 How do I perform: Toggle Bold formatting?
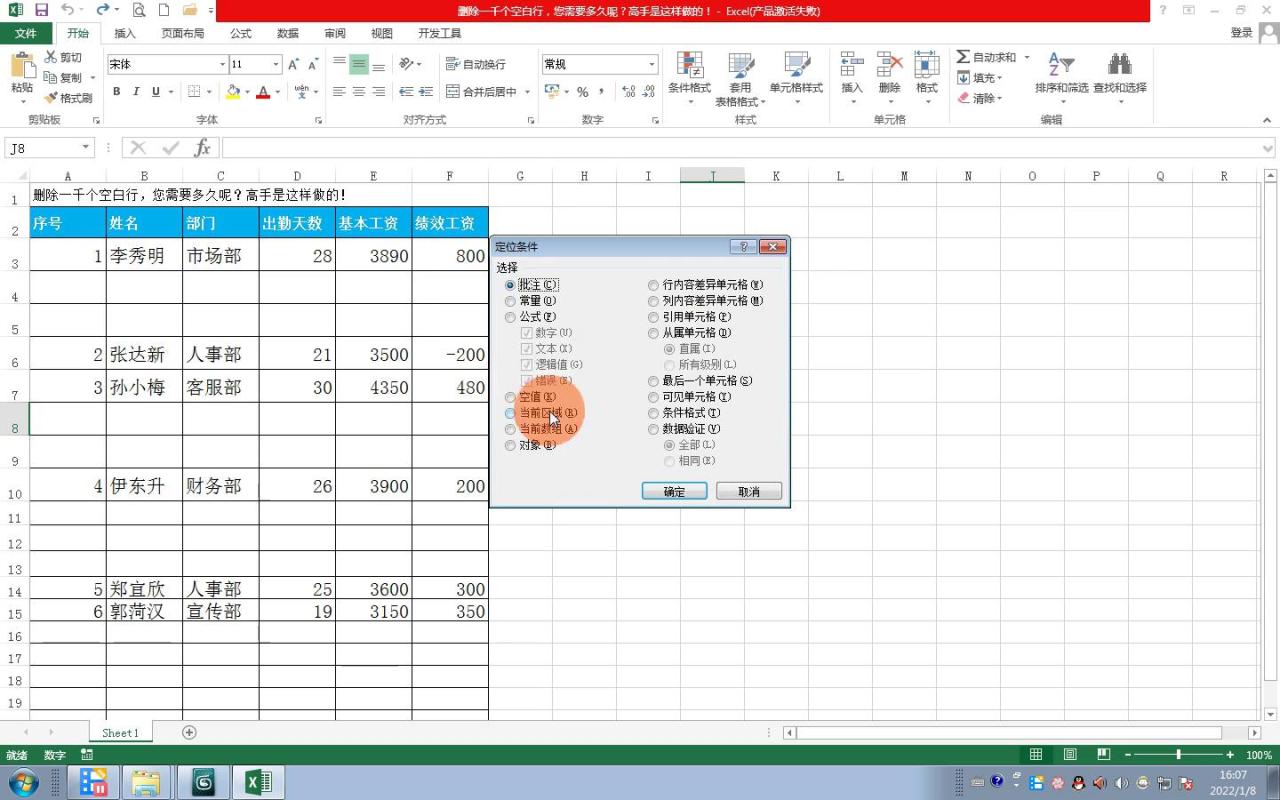click(x=116, y=91)
